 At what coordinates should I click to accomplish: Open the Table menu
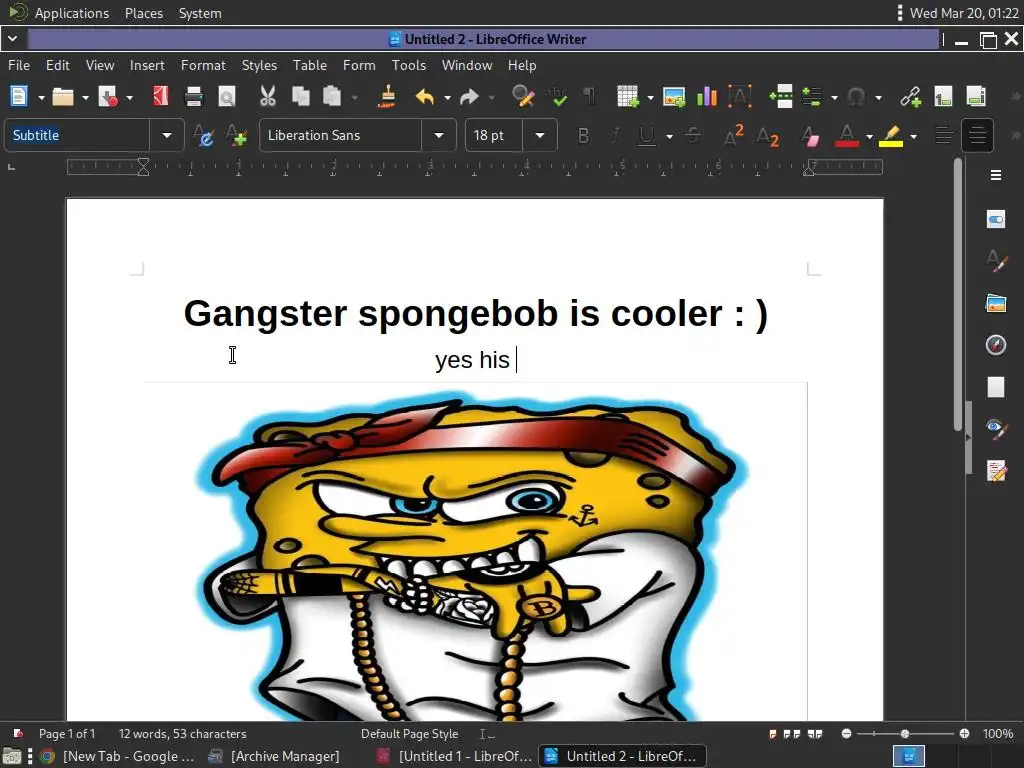310,65
